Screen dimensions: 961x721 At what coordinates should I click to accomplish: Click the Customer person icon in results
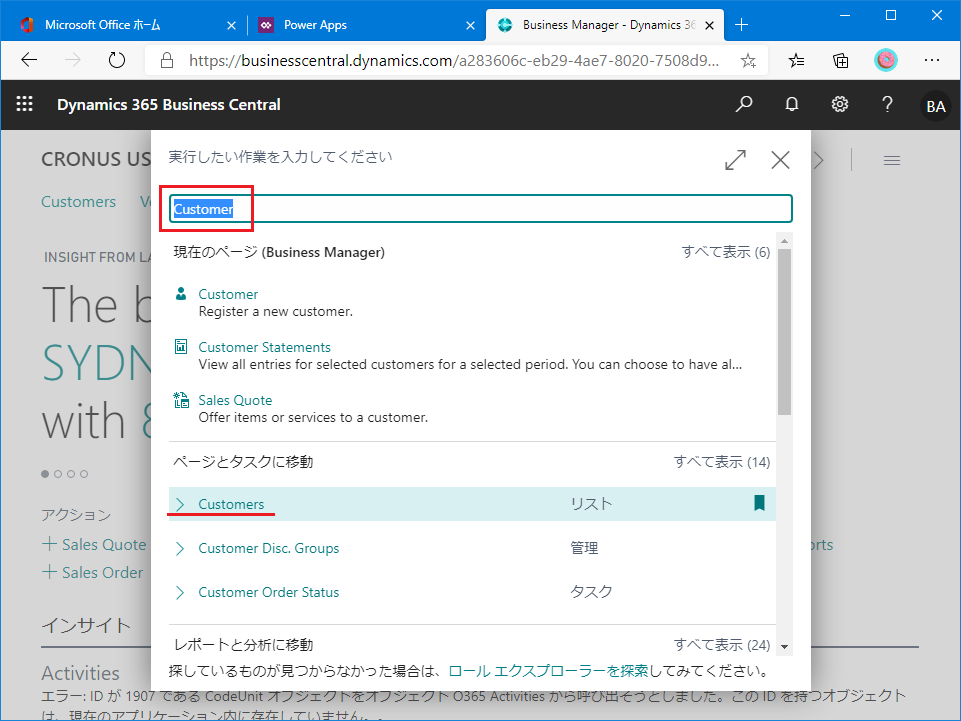181,294
